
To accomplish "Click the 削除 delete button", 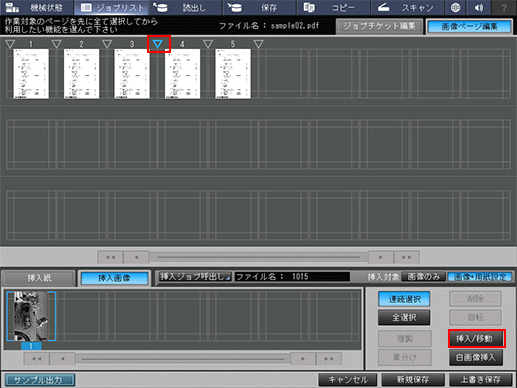I will click(475, 299).
